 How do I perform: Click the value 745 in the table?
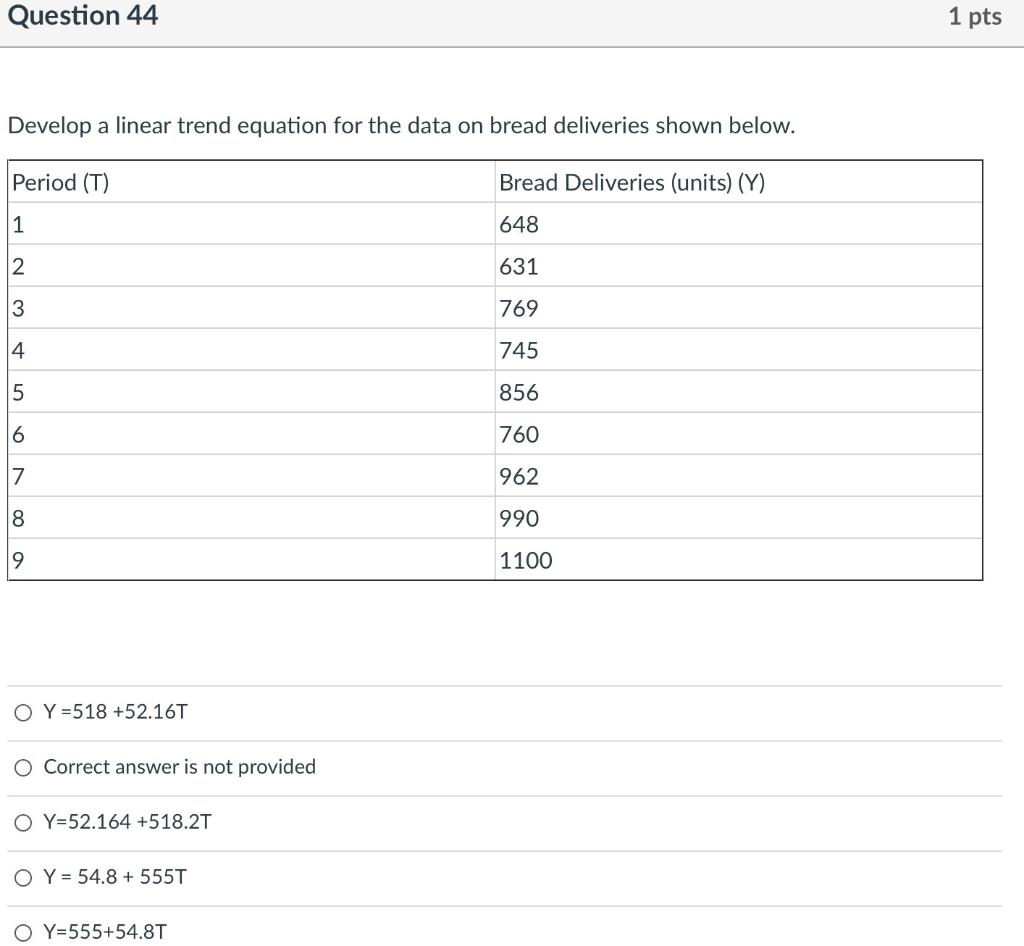click(518, 350)
